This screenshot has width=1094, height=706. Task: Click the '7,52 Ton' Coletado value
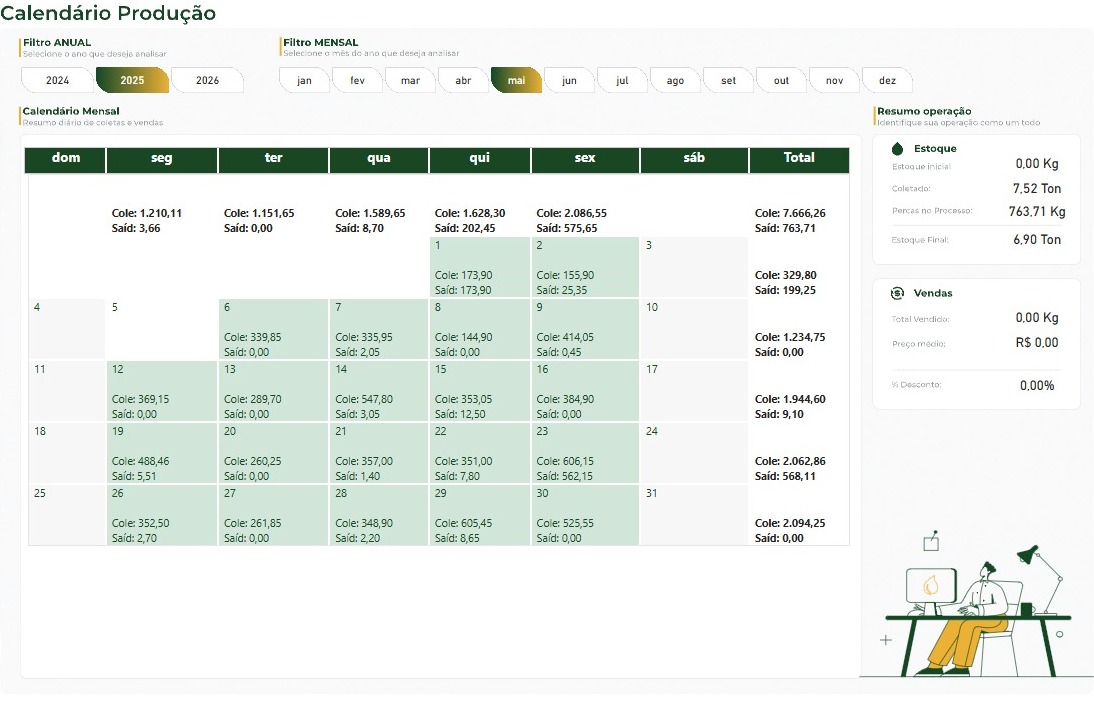[1037, 188]
